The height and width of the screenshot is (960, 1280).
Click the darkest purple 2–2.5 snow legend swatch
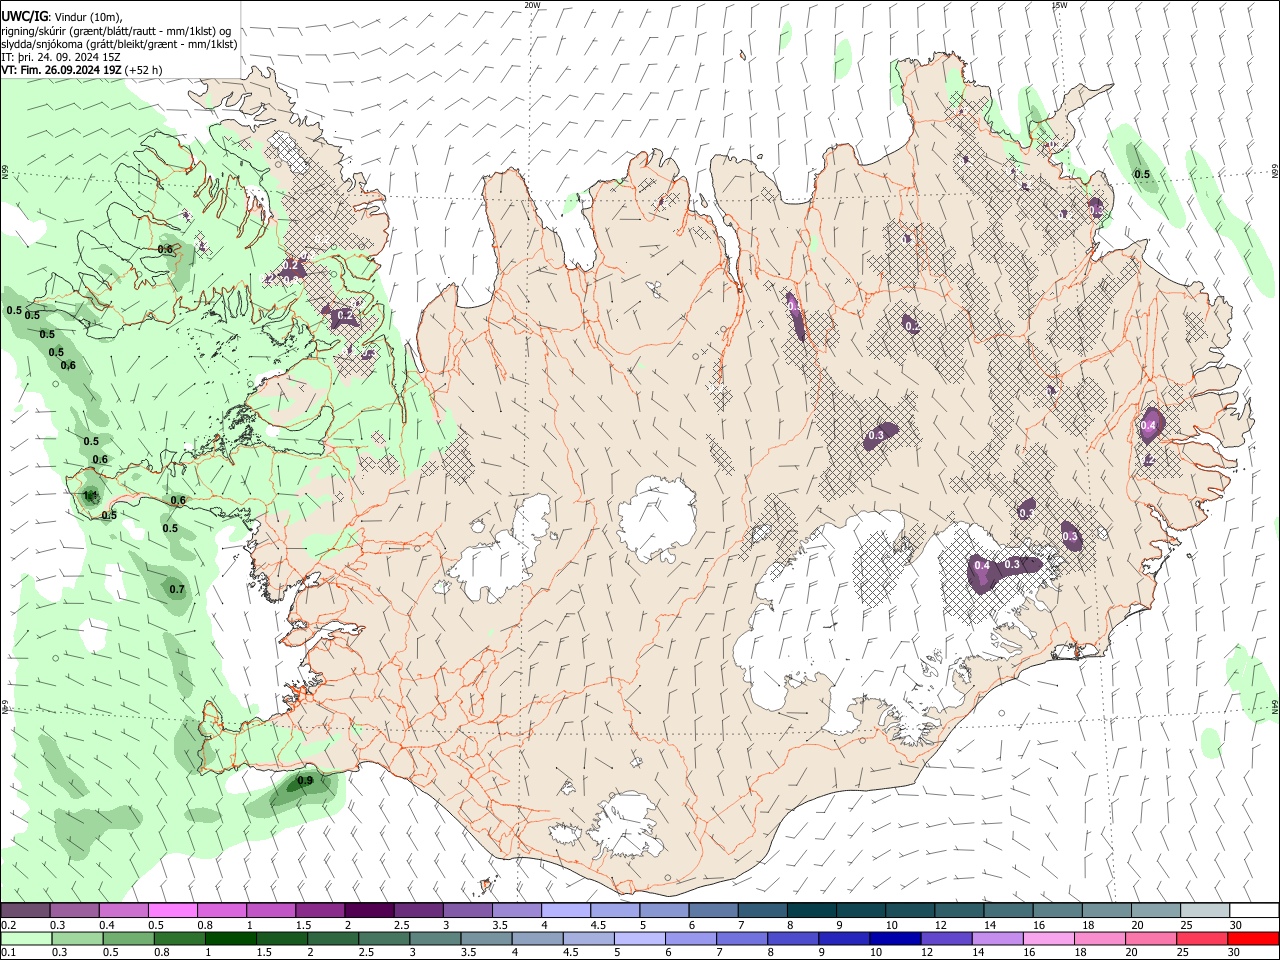point(369,910)
